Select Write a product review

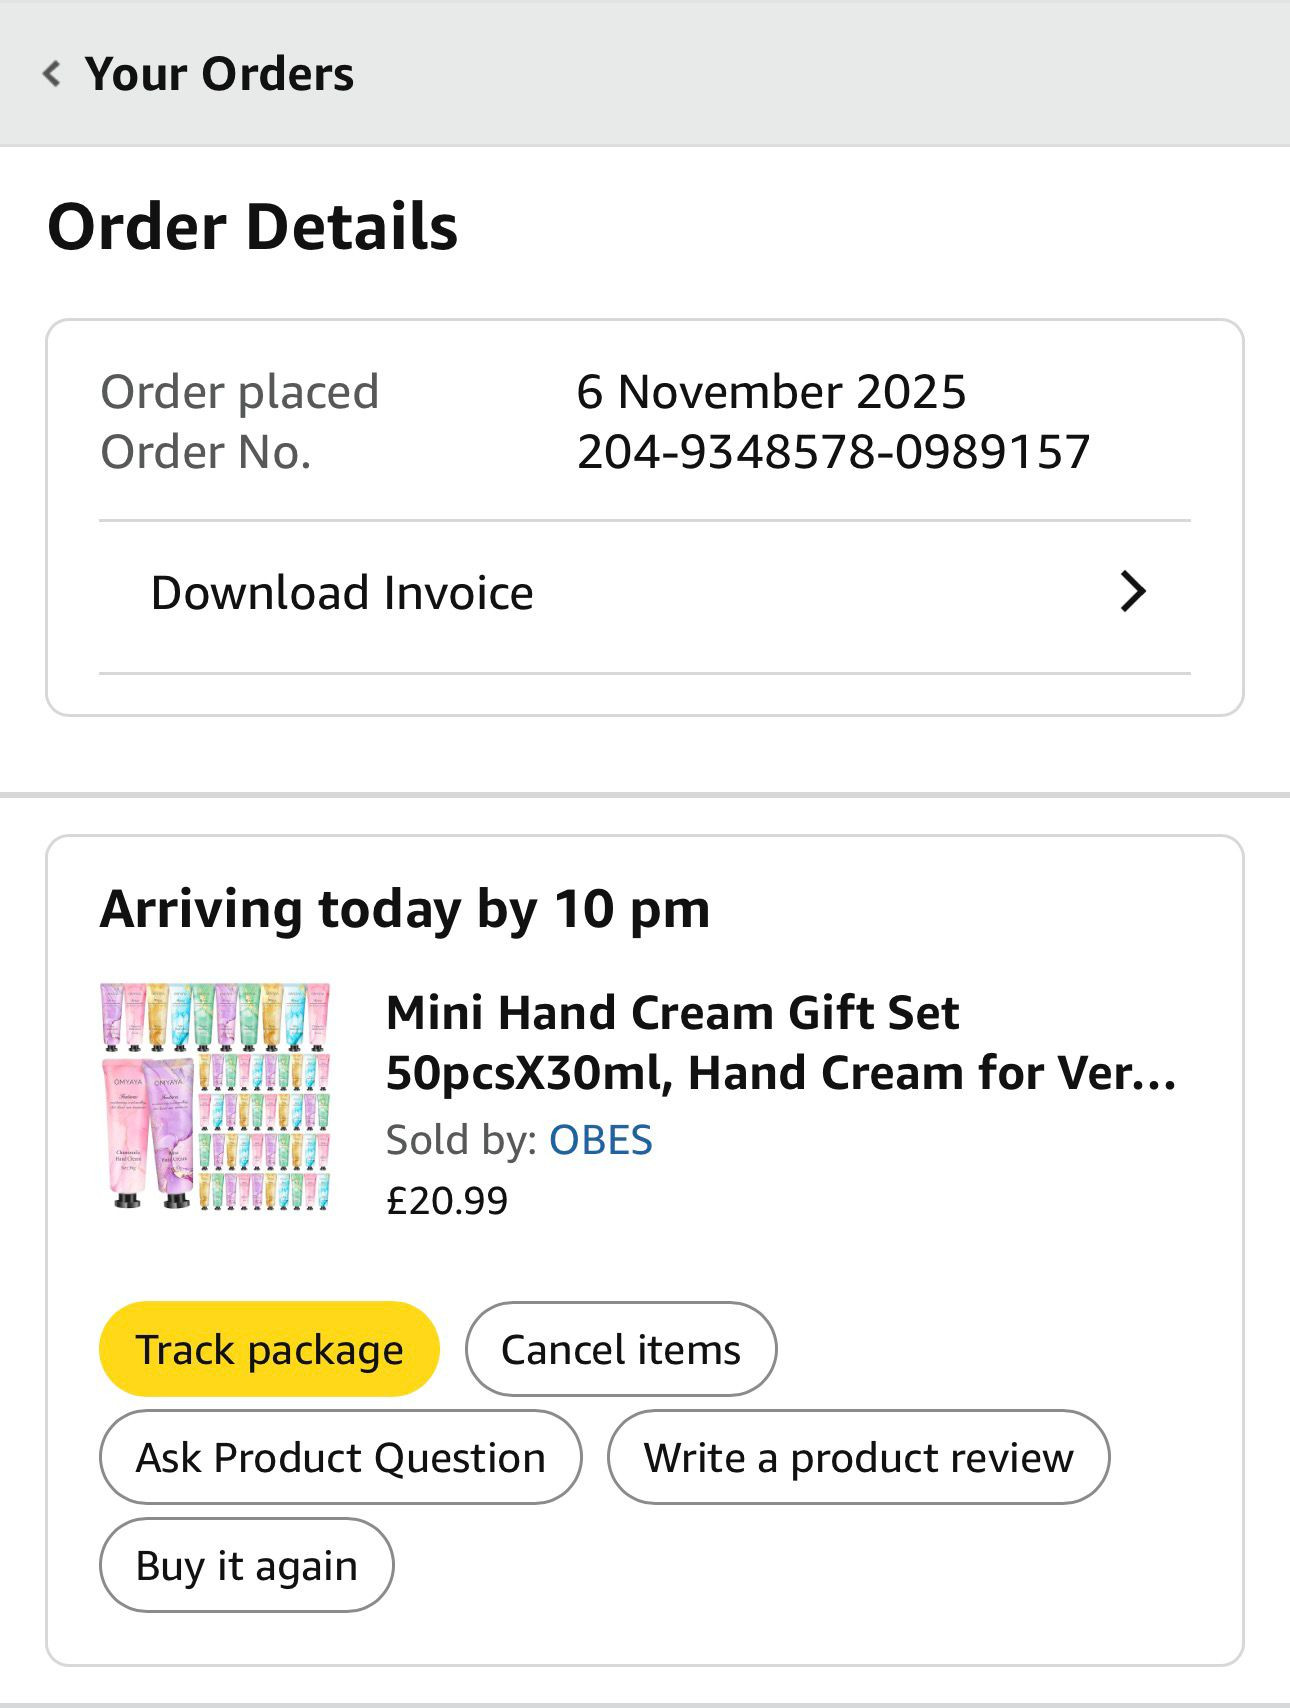[858, 1458]
